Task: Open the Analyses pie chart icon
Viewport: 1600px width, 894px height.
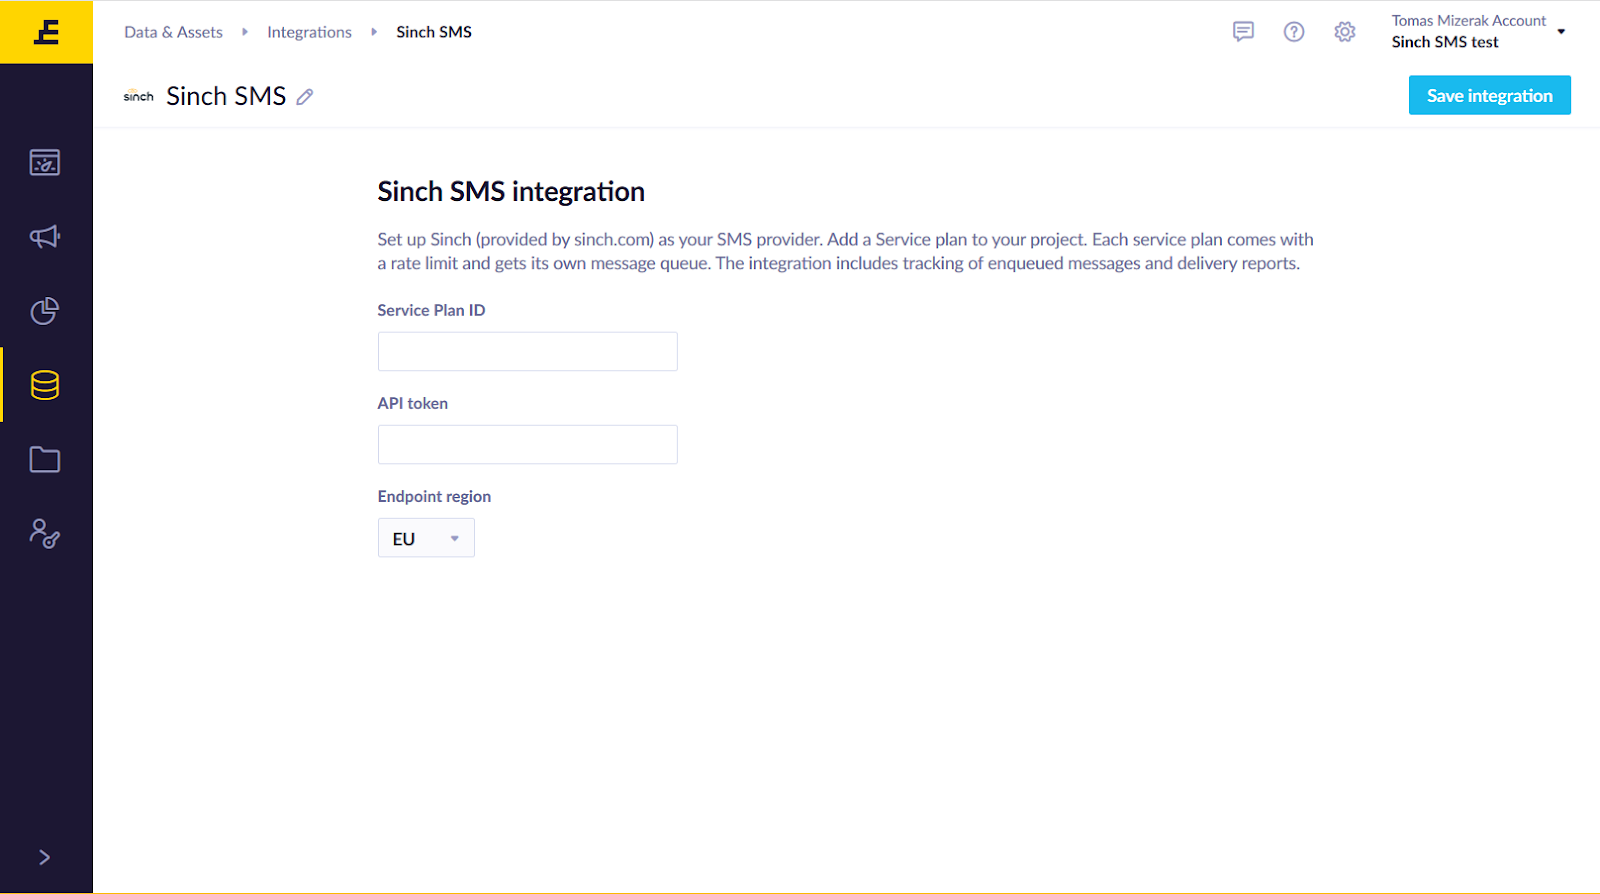Action: [45, 311]
